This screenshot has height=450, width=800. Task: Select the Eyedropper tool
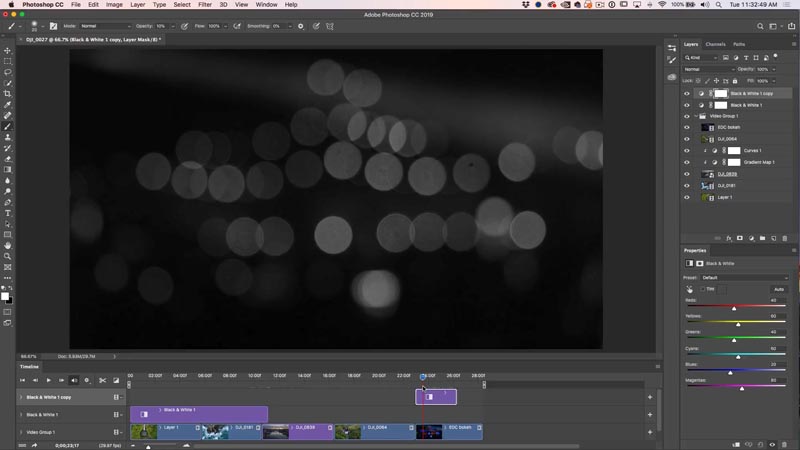[x=8, y=105]
